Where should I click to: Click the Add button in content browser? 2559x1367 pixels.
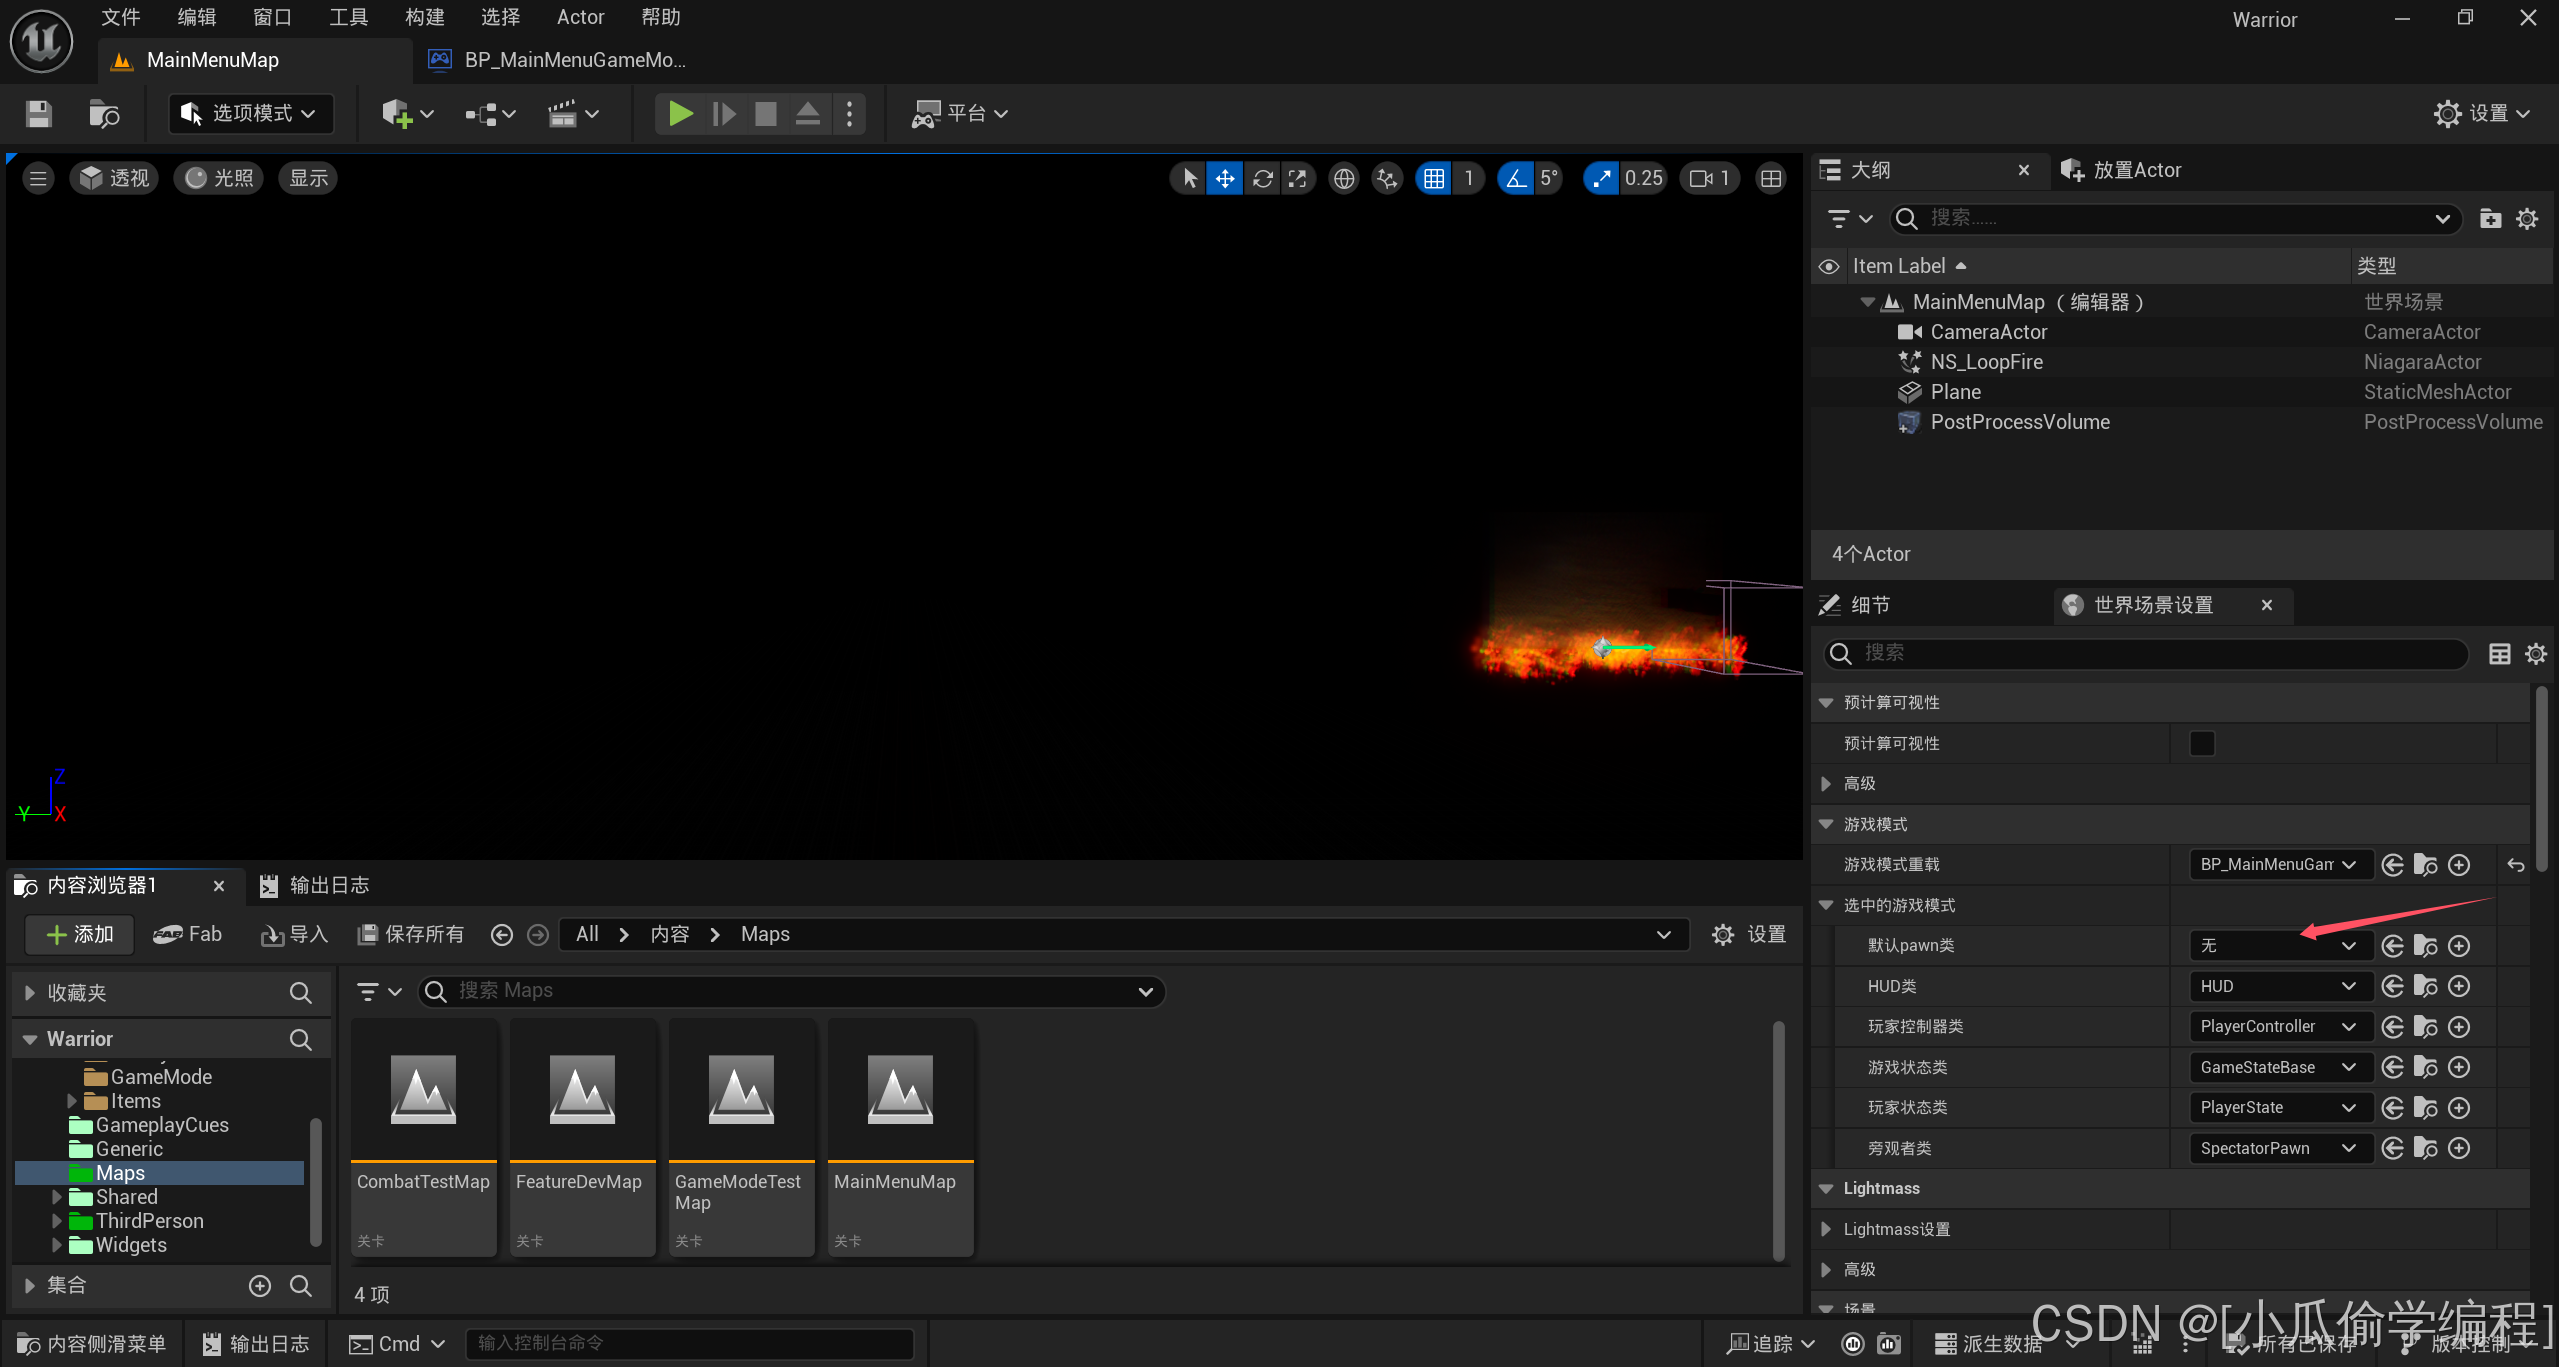click(80, 934)
